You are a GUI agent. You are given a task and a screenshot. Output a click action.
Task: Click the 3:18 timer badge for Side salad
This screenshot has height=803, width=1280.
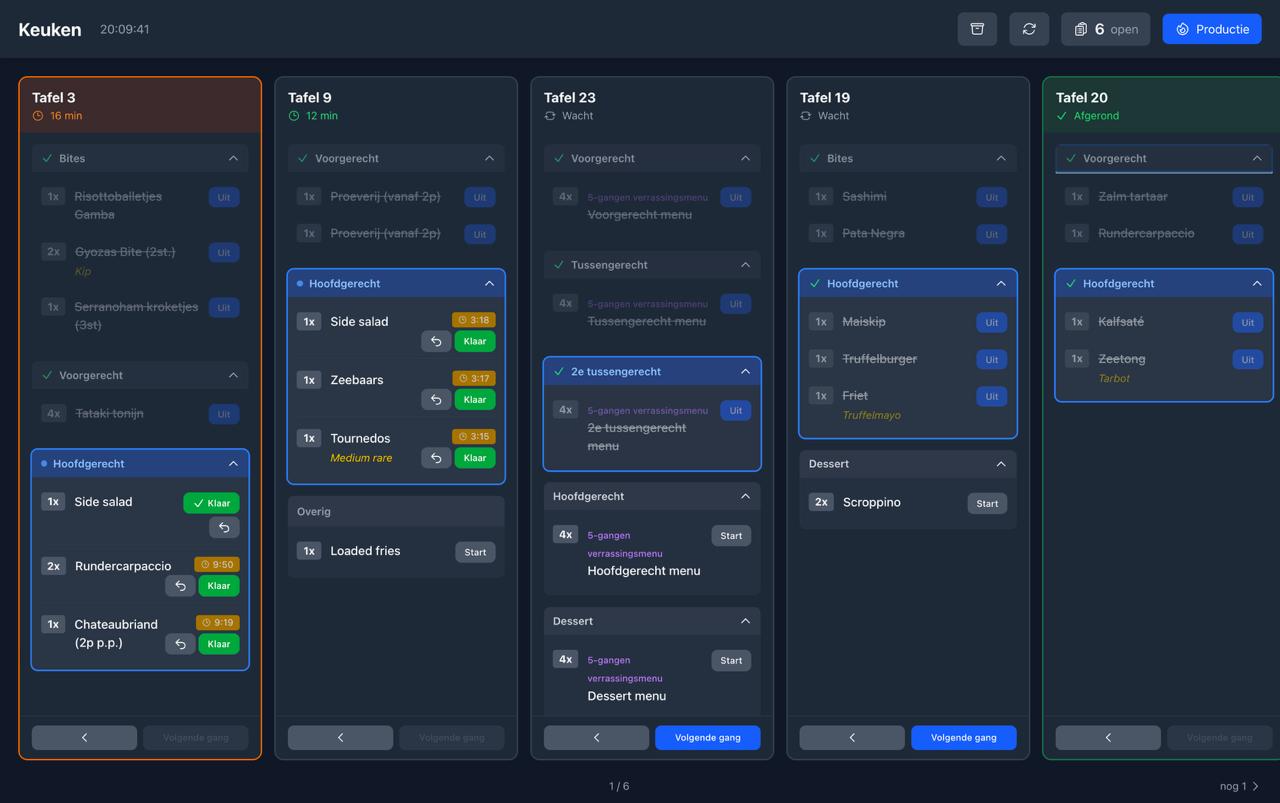pos(474,320)
